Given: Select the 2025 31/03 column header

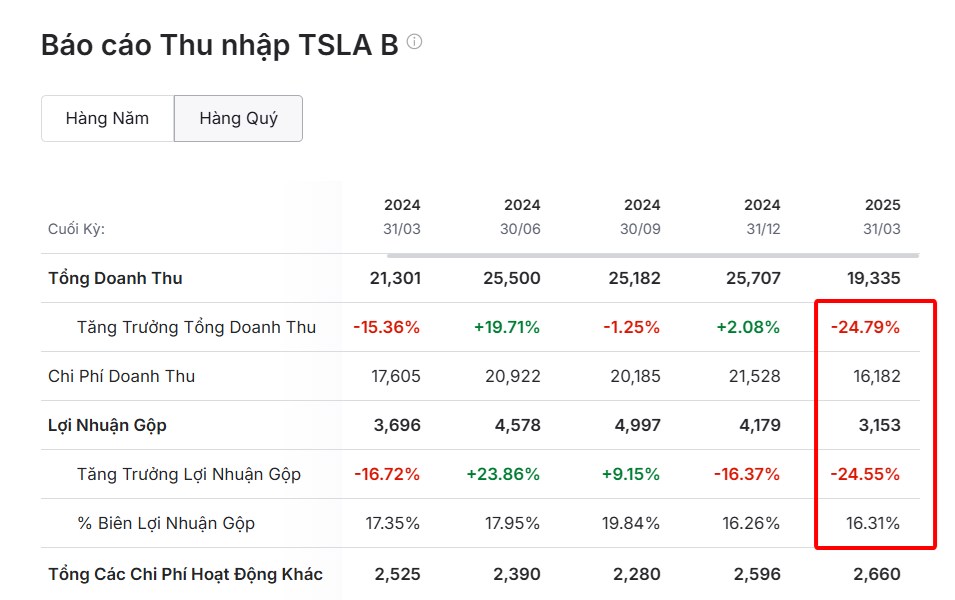Looking at the screenshot, I should point(882,216).
